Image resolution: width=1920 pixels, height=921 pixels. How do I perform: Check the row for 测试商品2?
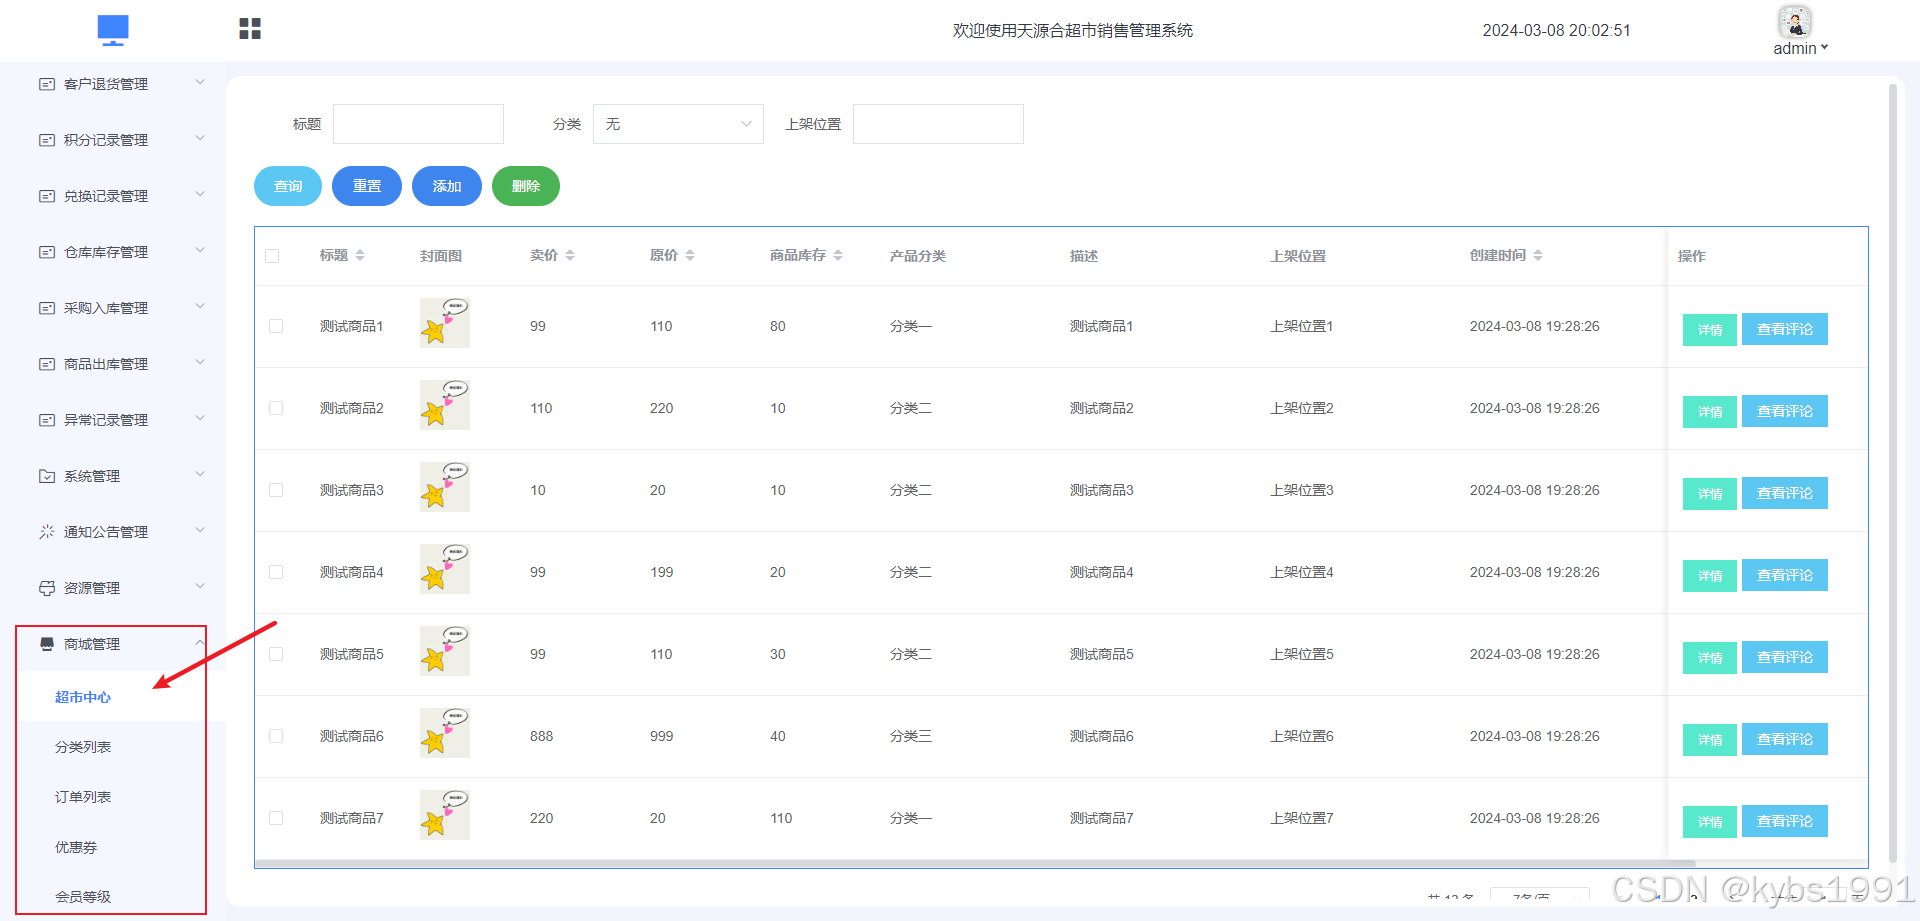pyautogui.click(x=276, y=408)
